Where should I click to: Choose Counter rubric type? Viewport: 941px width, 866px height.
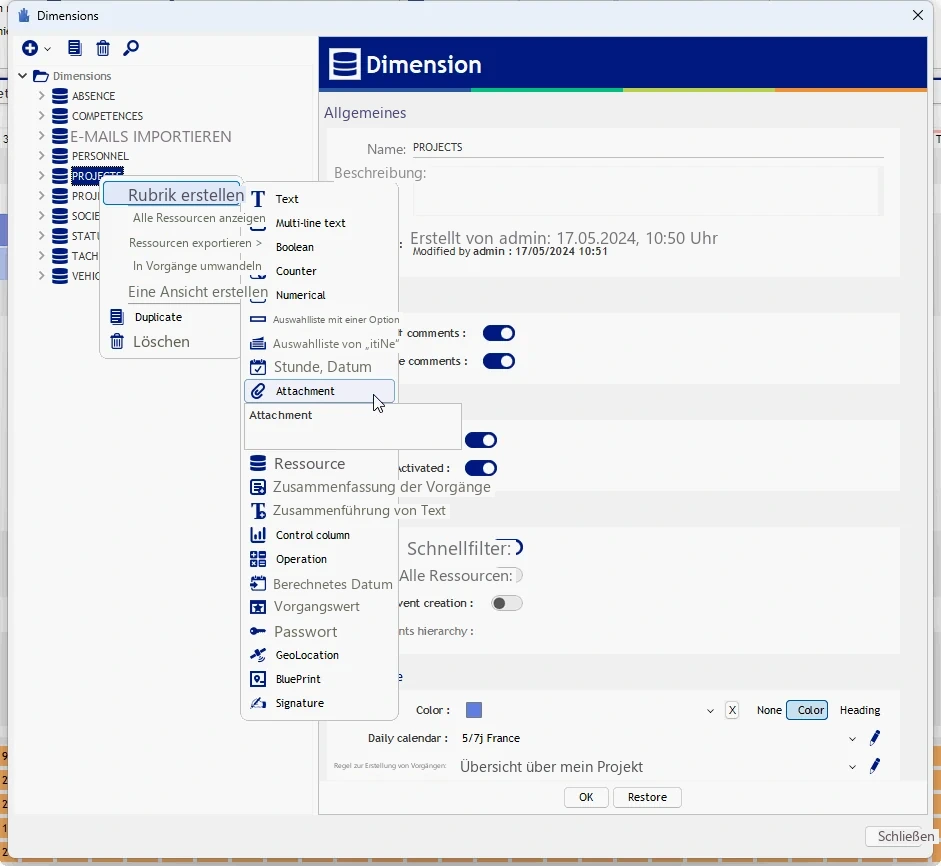tap(296, 271)
